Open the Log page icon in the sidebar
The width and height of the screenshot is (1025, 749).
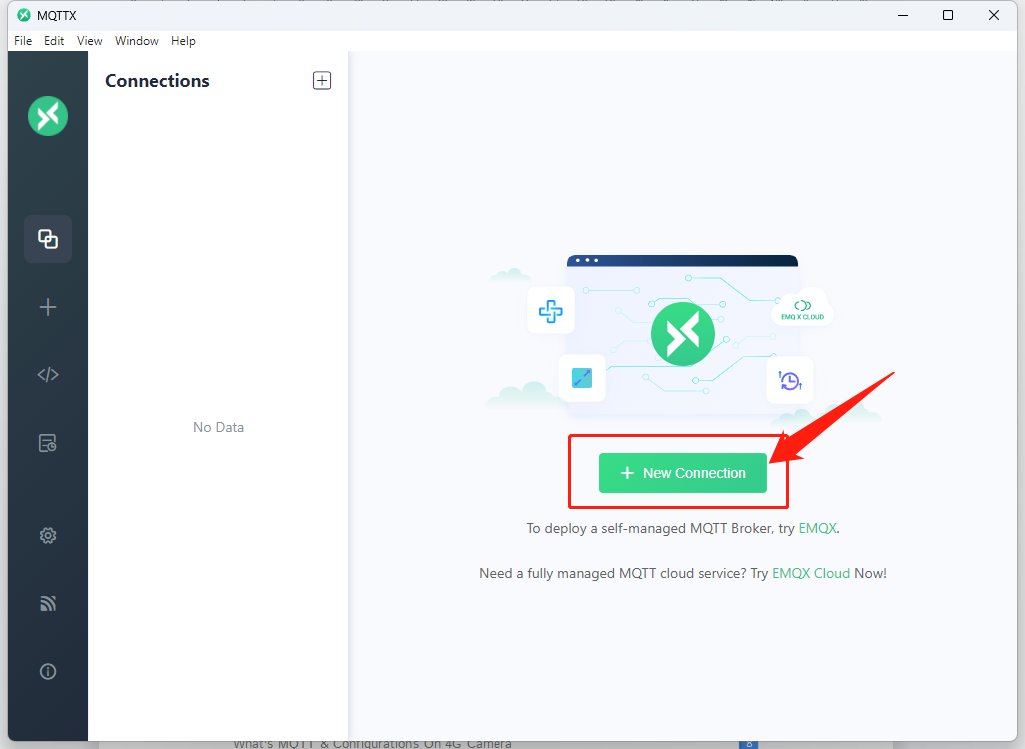48,443
